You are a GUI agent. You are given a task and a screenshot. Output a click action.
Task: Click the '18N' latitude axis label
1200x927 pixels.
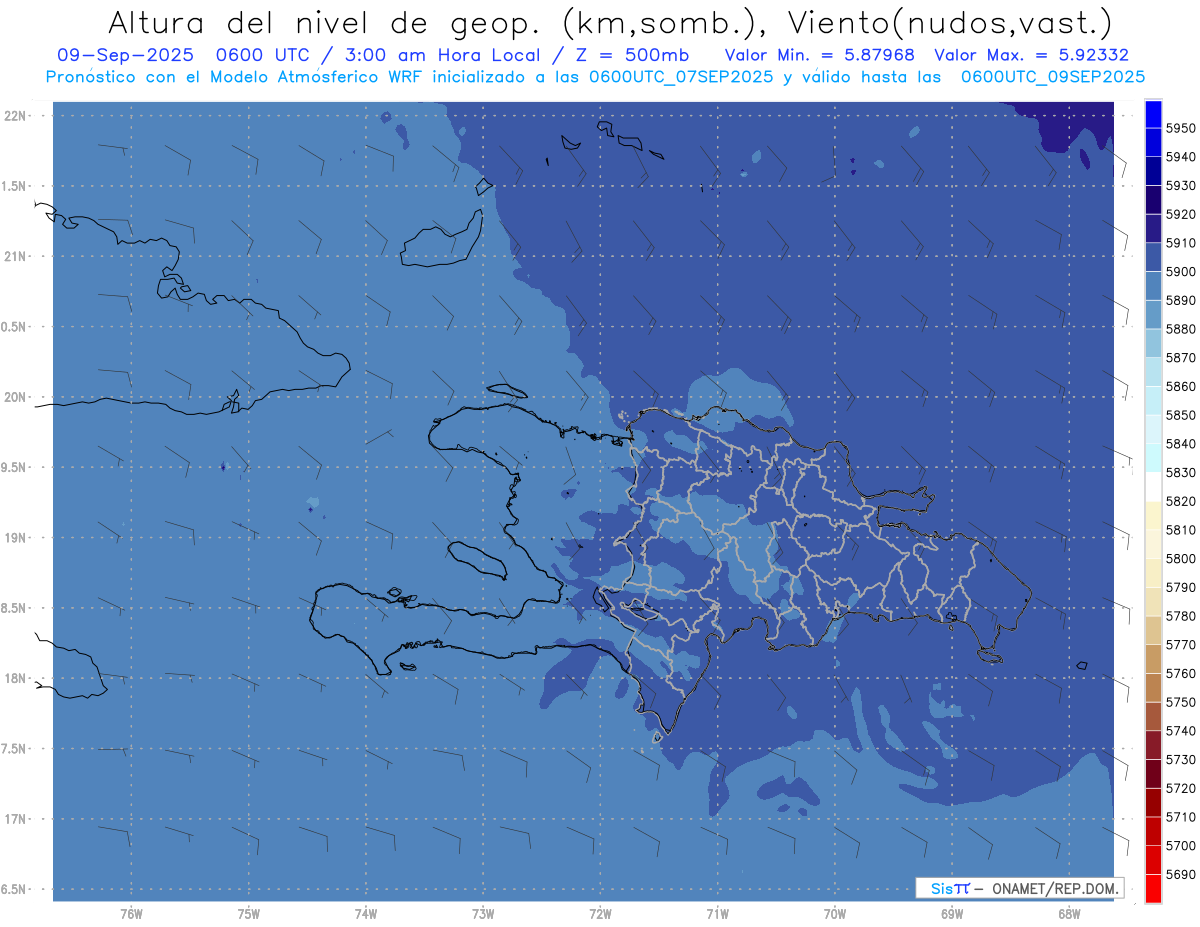[x=17, y=678]
